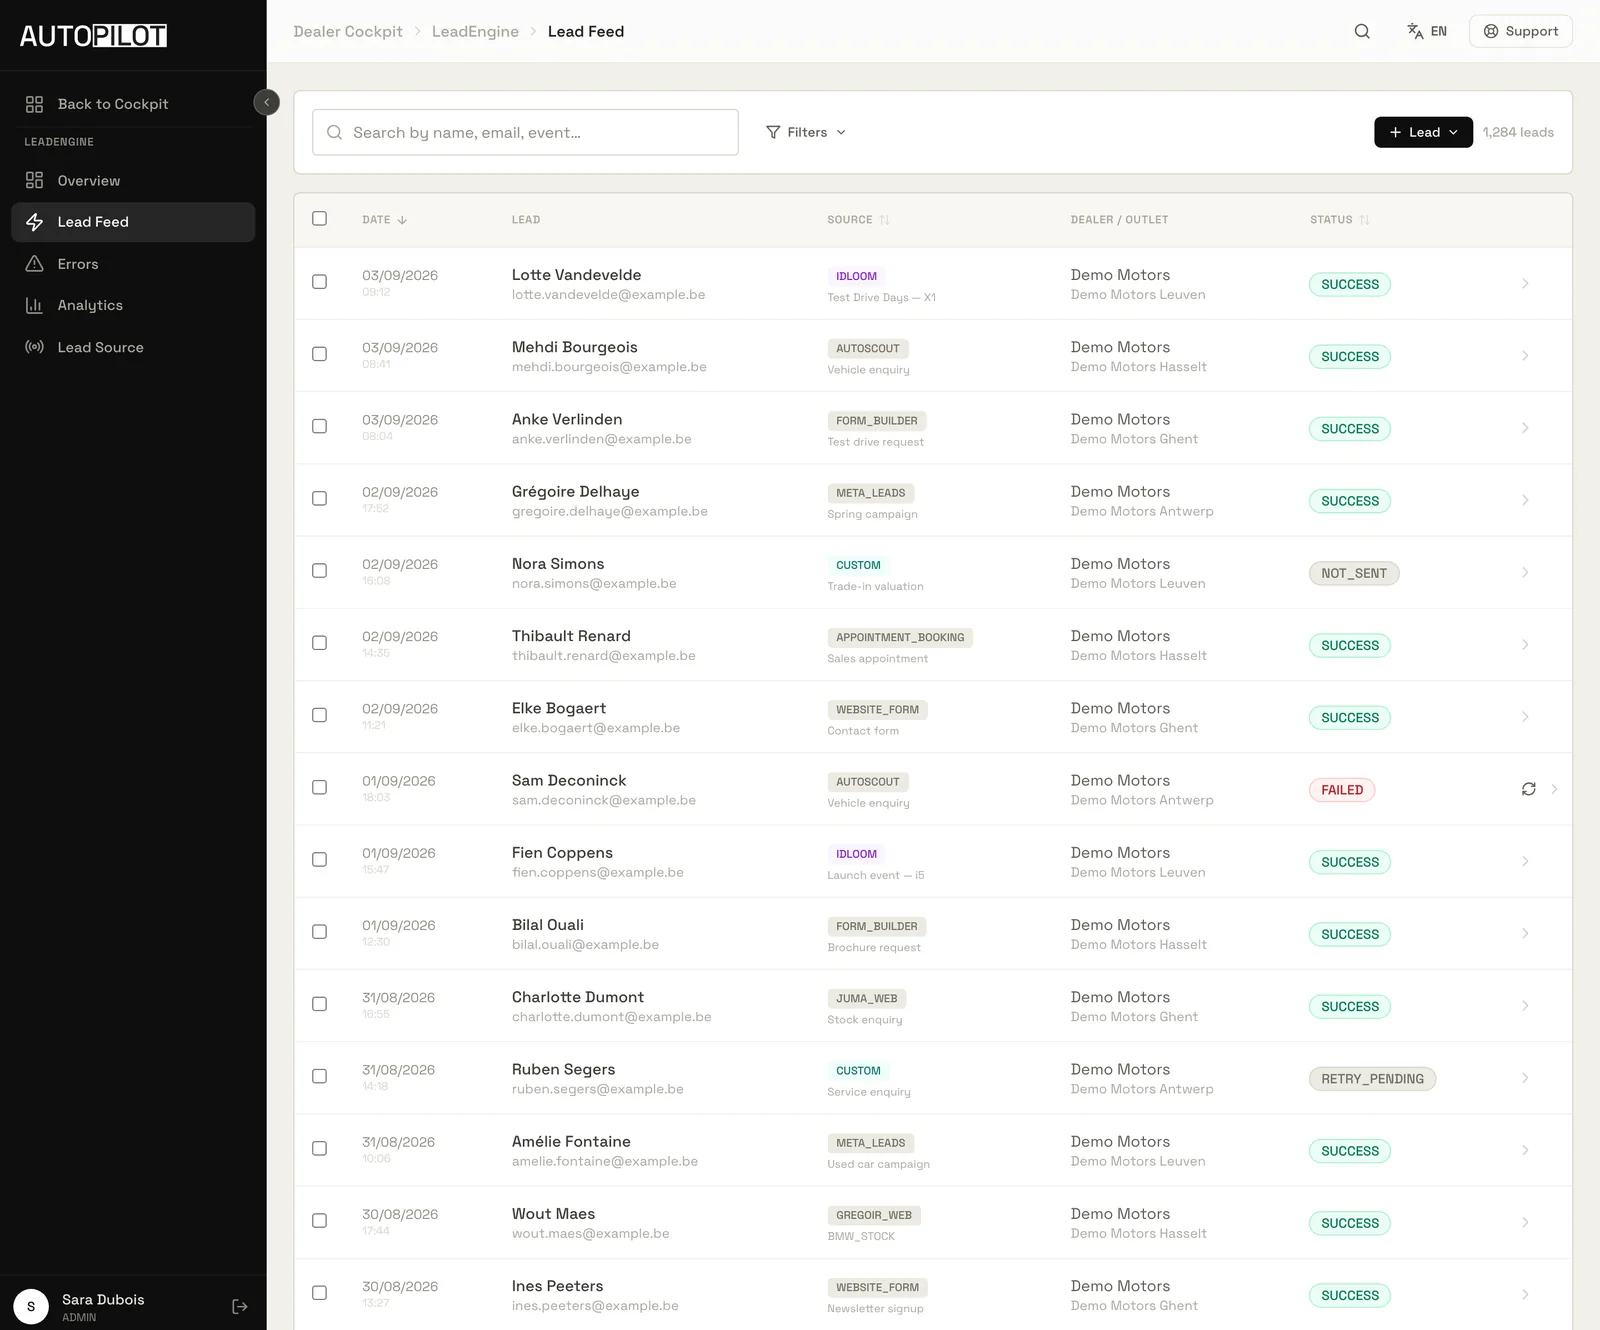Click amelie.fontaine@example.be email
The height and width of the screenshot is (1330, 1600).
pos(605,1161)
